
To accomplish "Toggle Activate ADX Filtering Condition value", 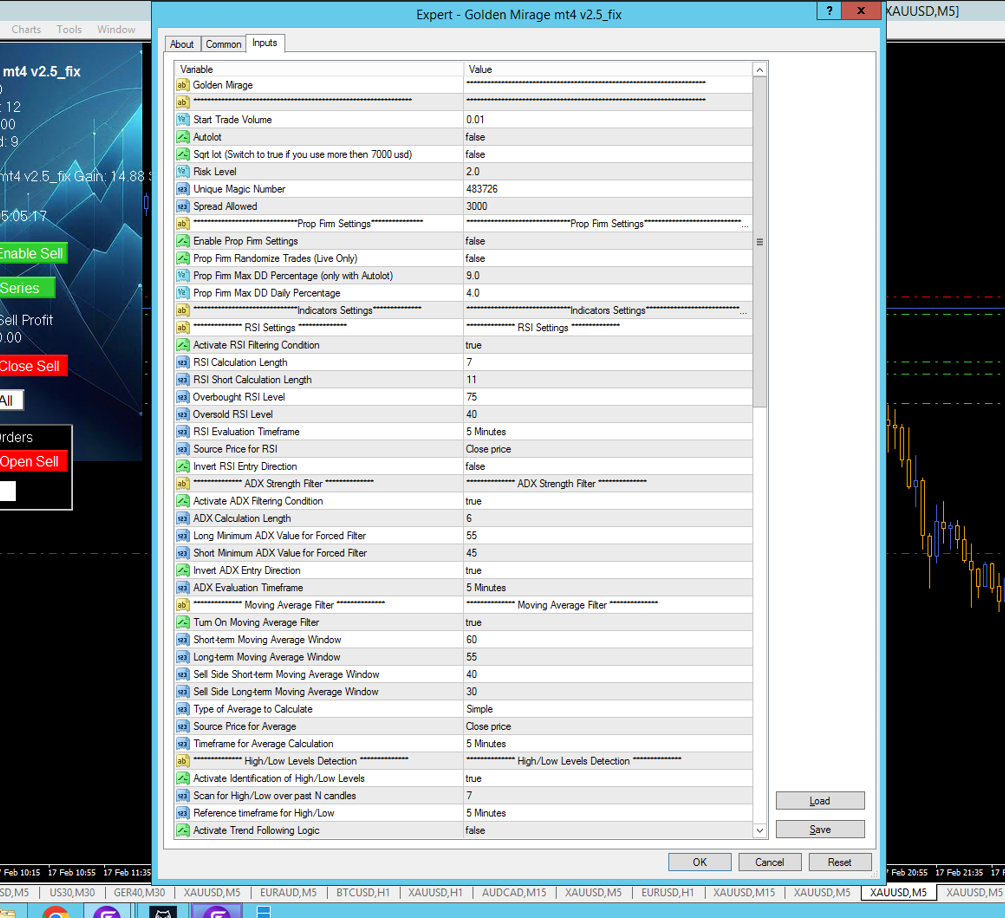I will (x=608, y=501).
